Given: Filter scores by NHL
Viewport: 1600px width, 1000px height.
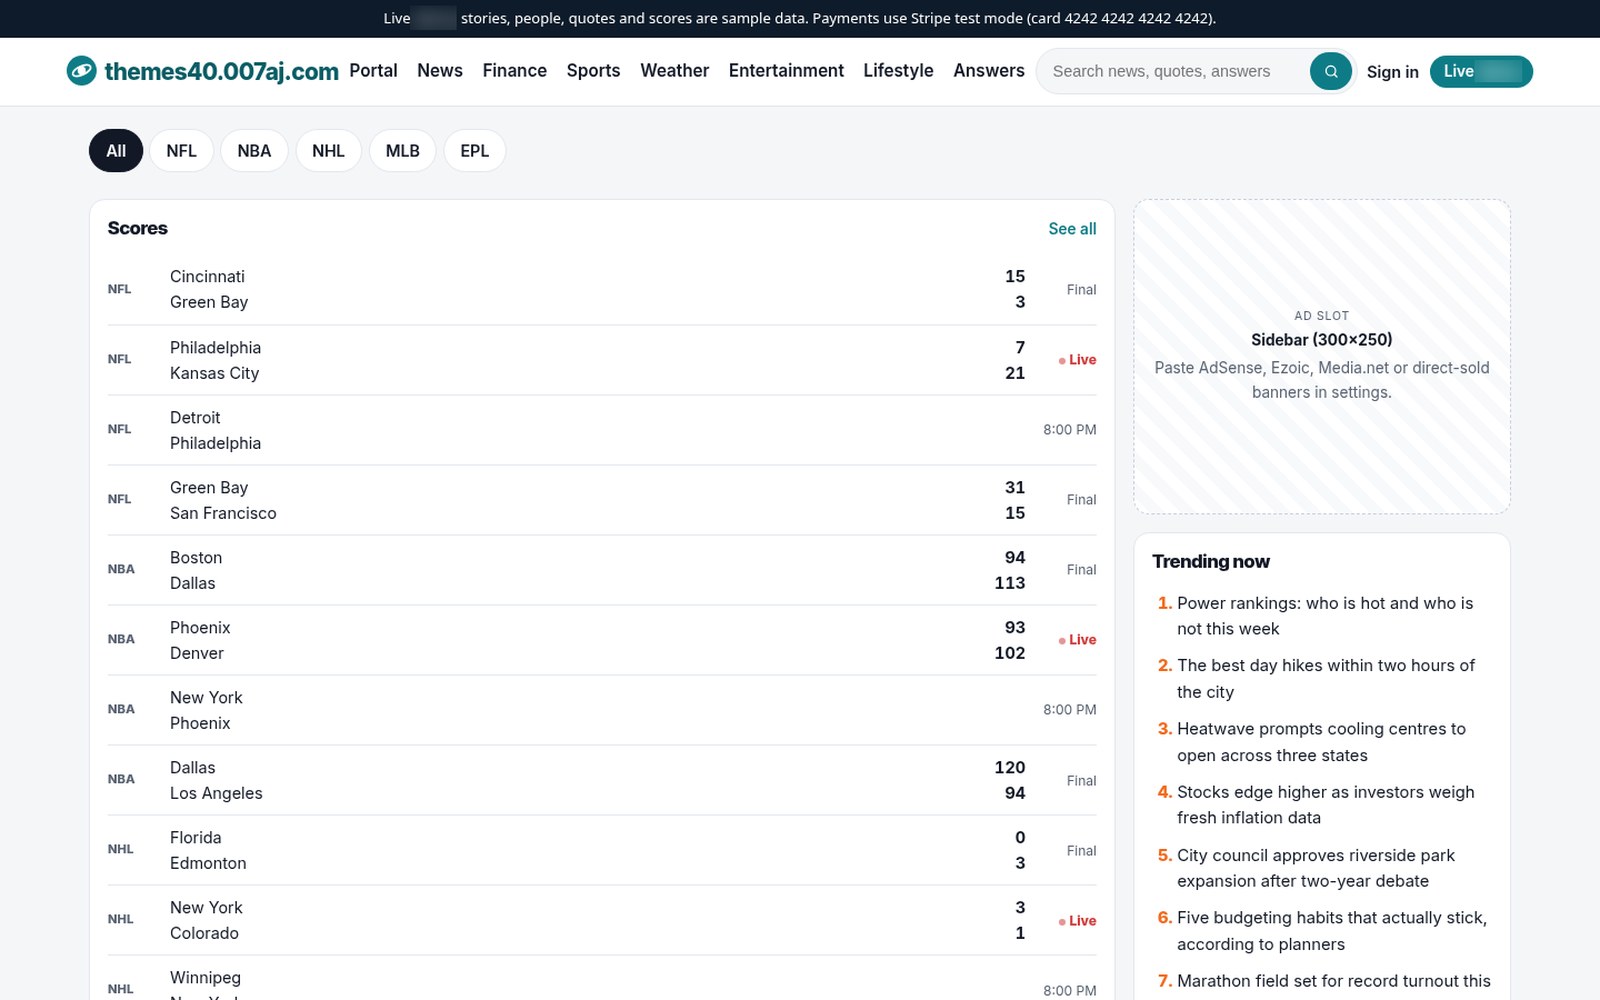Looking at the screenshot, I should [x=328, y=151].
